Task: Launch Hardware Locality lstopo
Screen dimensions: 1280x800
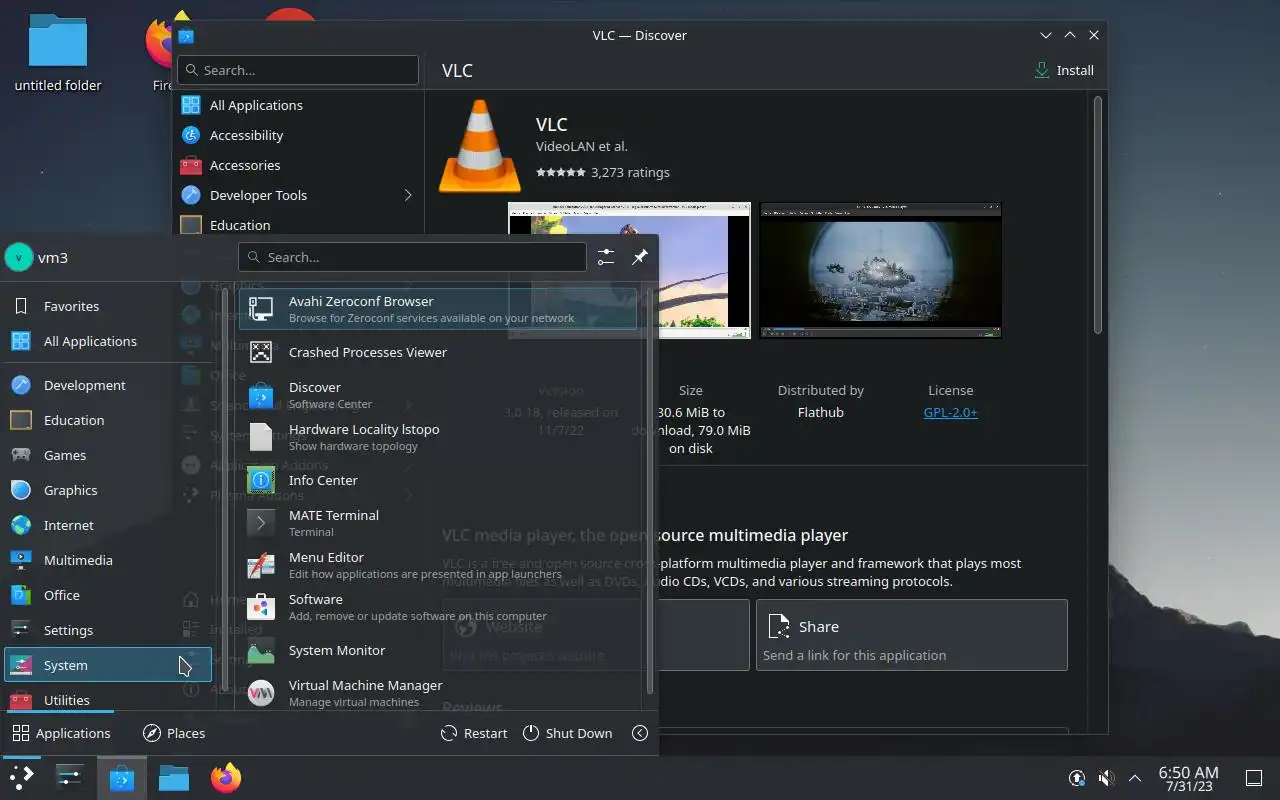Action: pos(437,437)
